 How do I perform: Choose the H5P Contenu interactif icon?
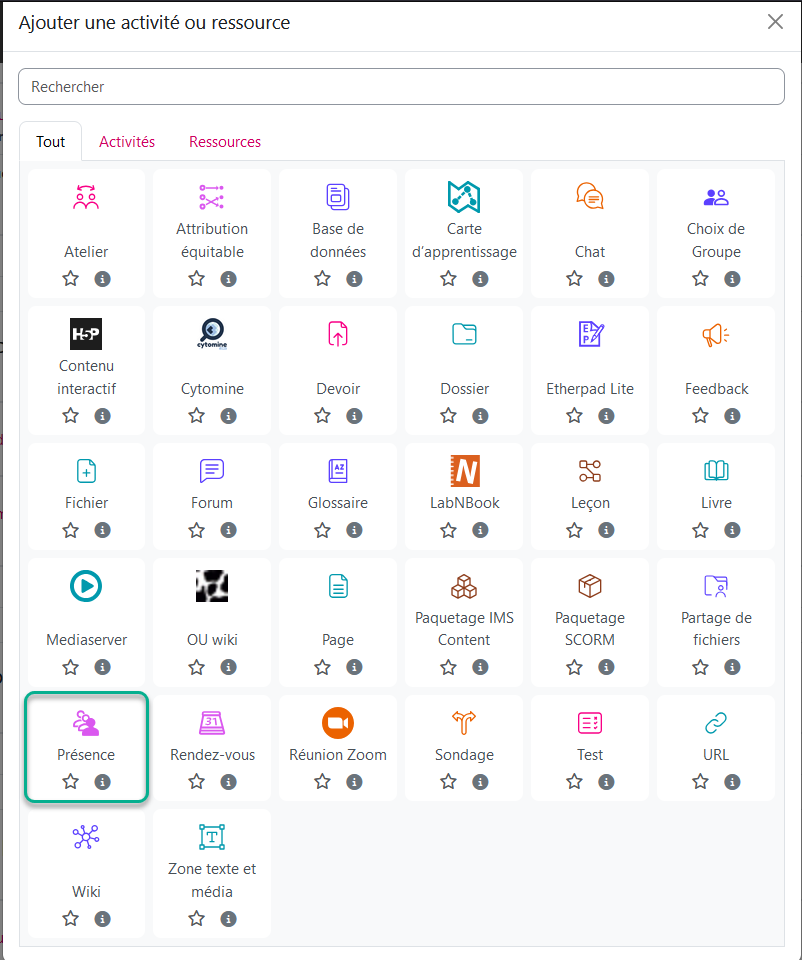[86, 334]
